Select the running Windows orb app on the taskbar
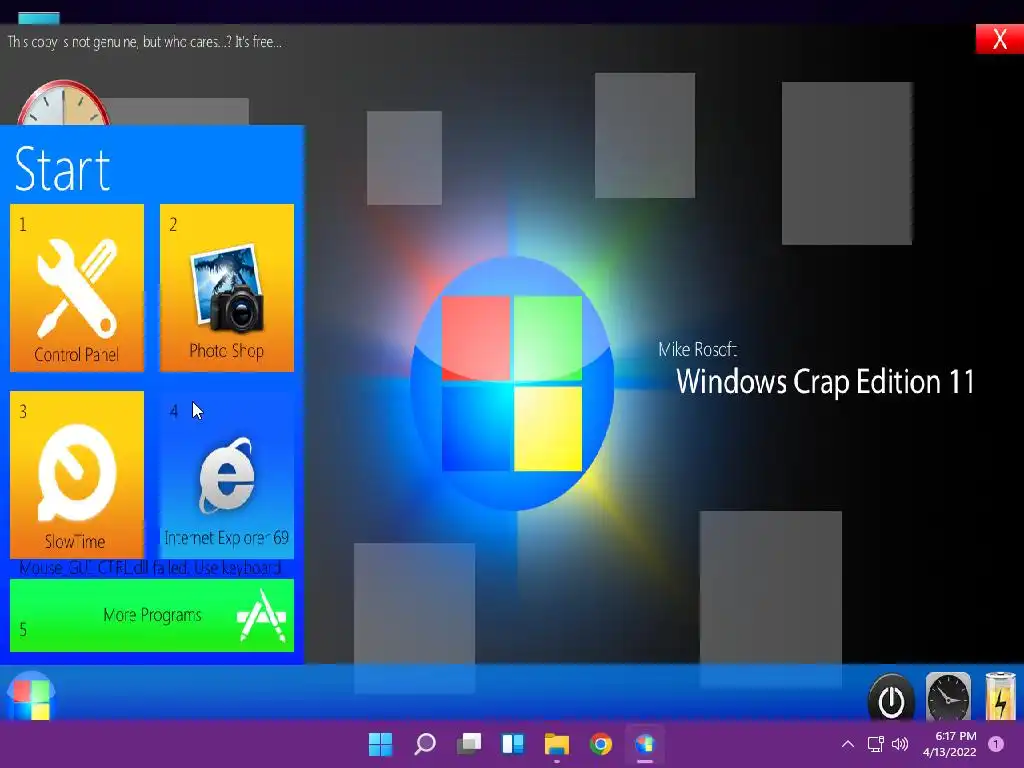The height and width of the screenshot is (768, 1024). point(645,744)
